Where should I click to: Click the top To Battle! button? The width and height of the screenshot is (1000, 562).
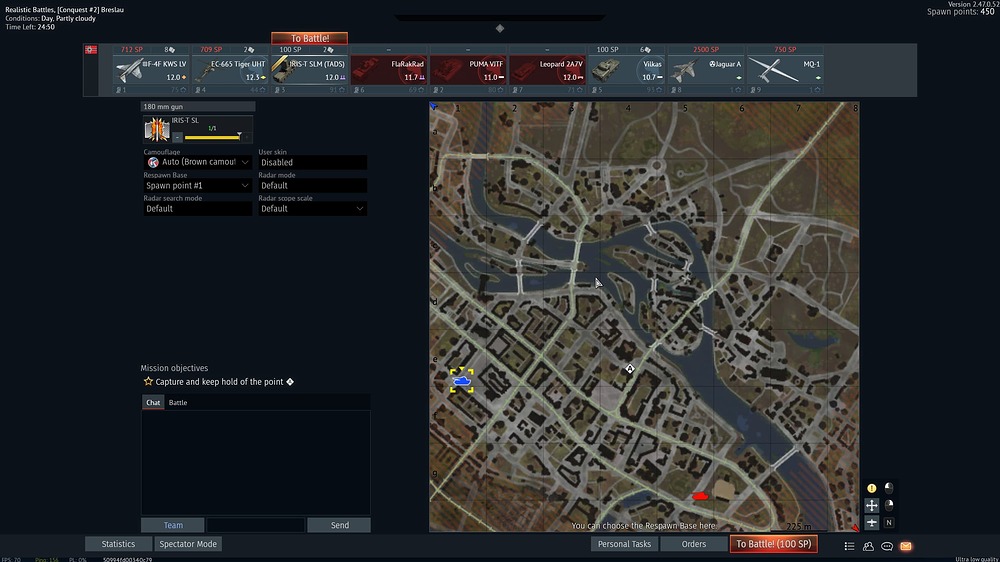point(309,38)
